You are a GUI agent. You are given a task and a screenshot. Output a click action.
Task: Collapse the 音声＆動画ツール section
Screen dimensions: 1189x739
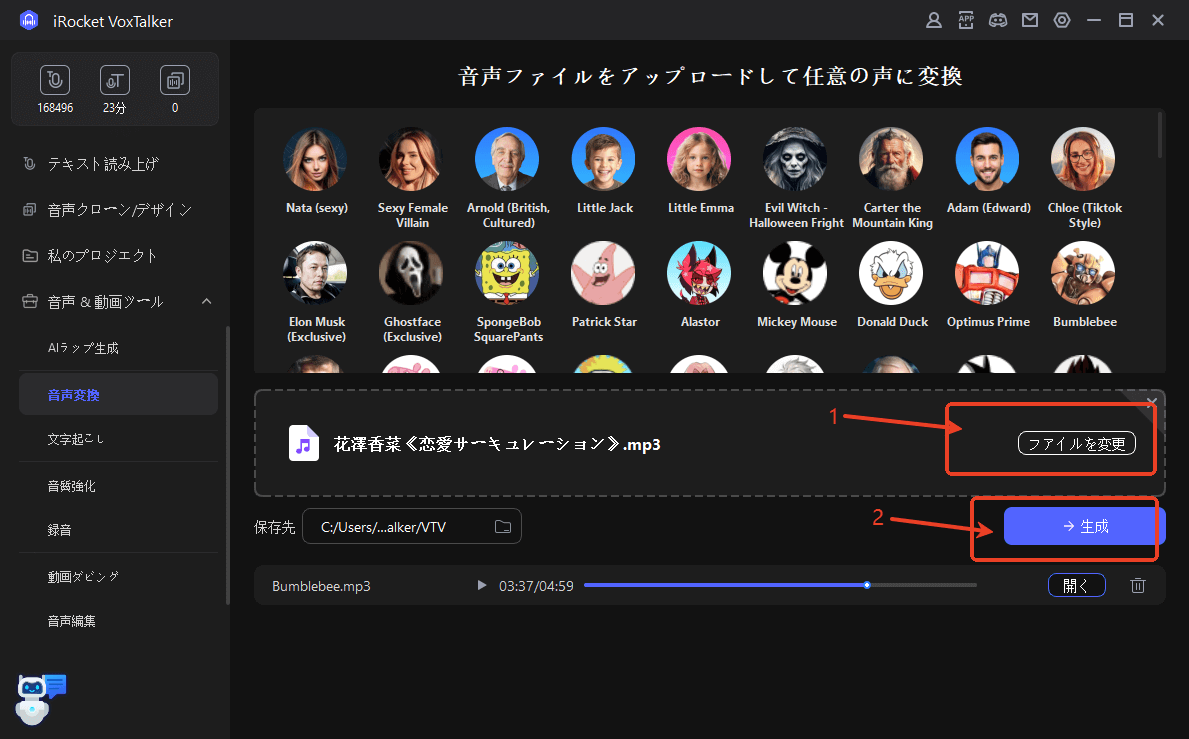[x=206, y=302]
